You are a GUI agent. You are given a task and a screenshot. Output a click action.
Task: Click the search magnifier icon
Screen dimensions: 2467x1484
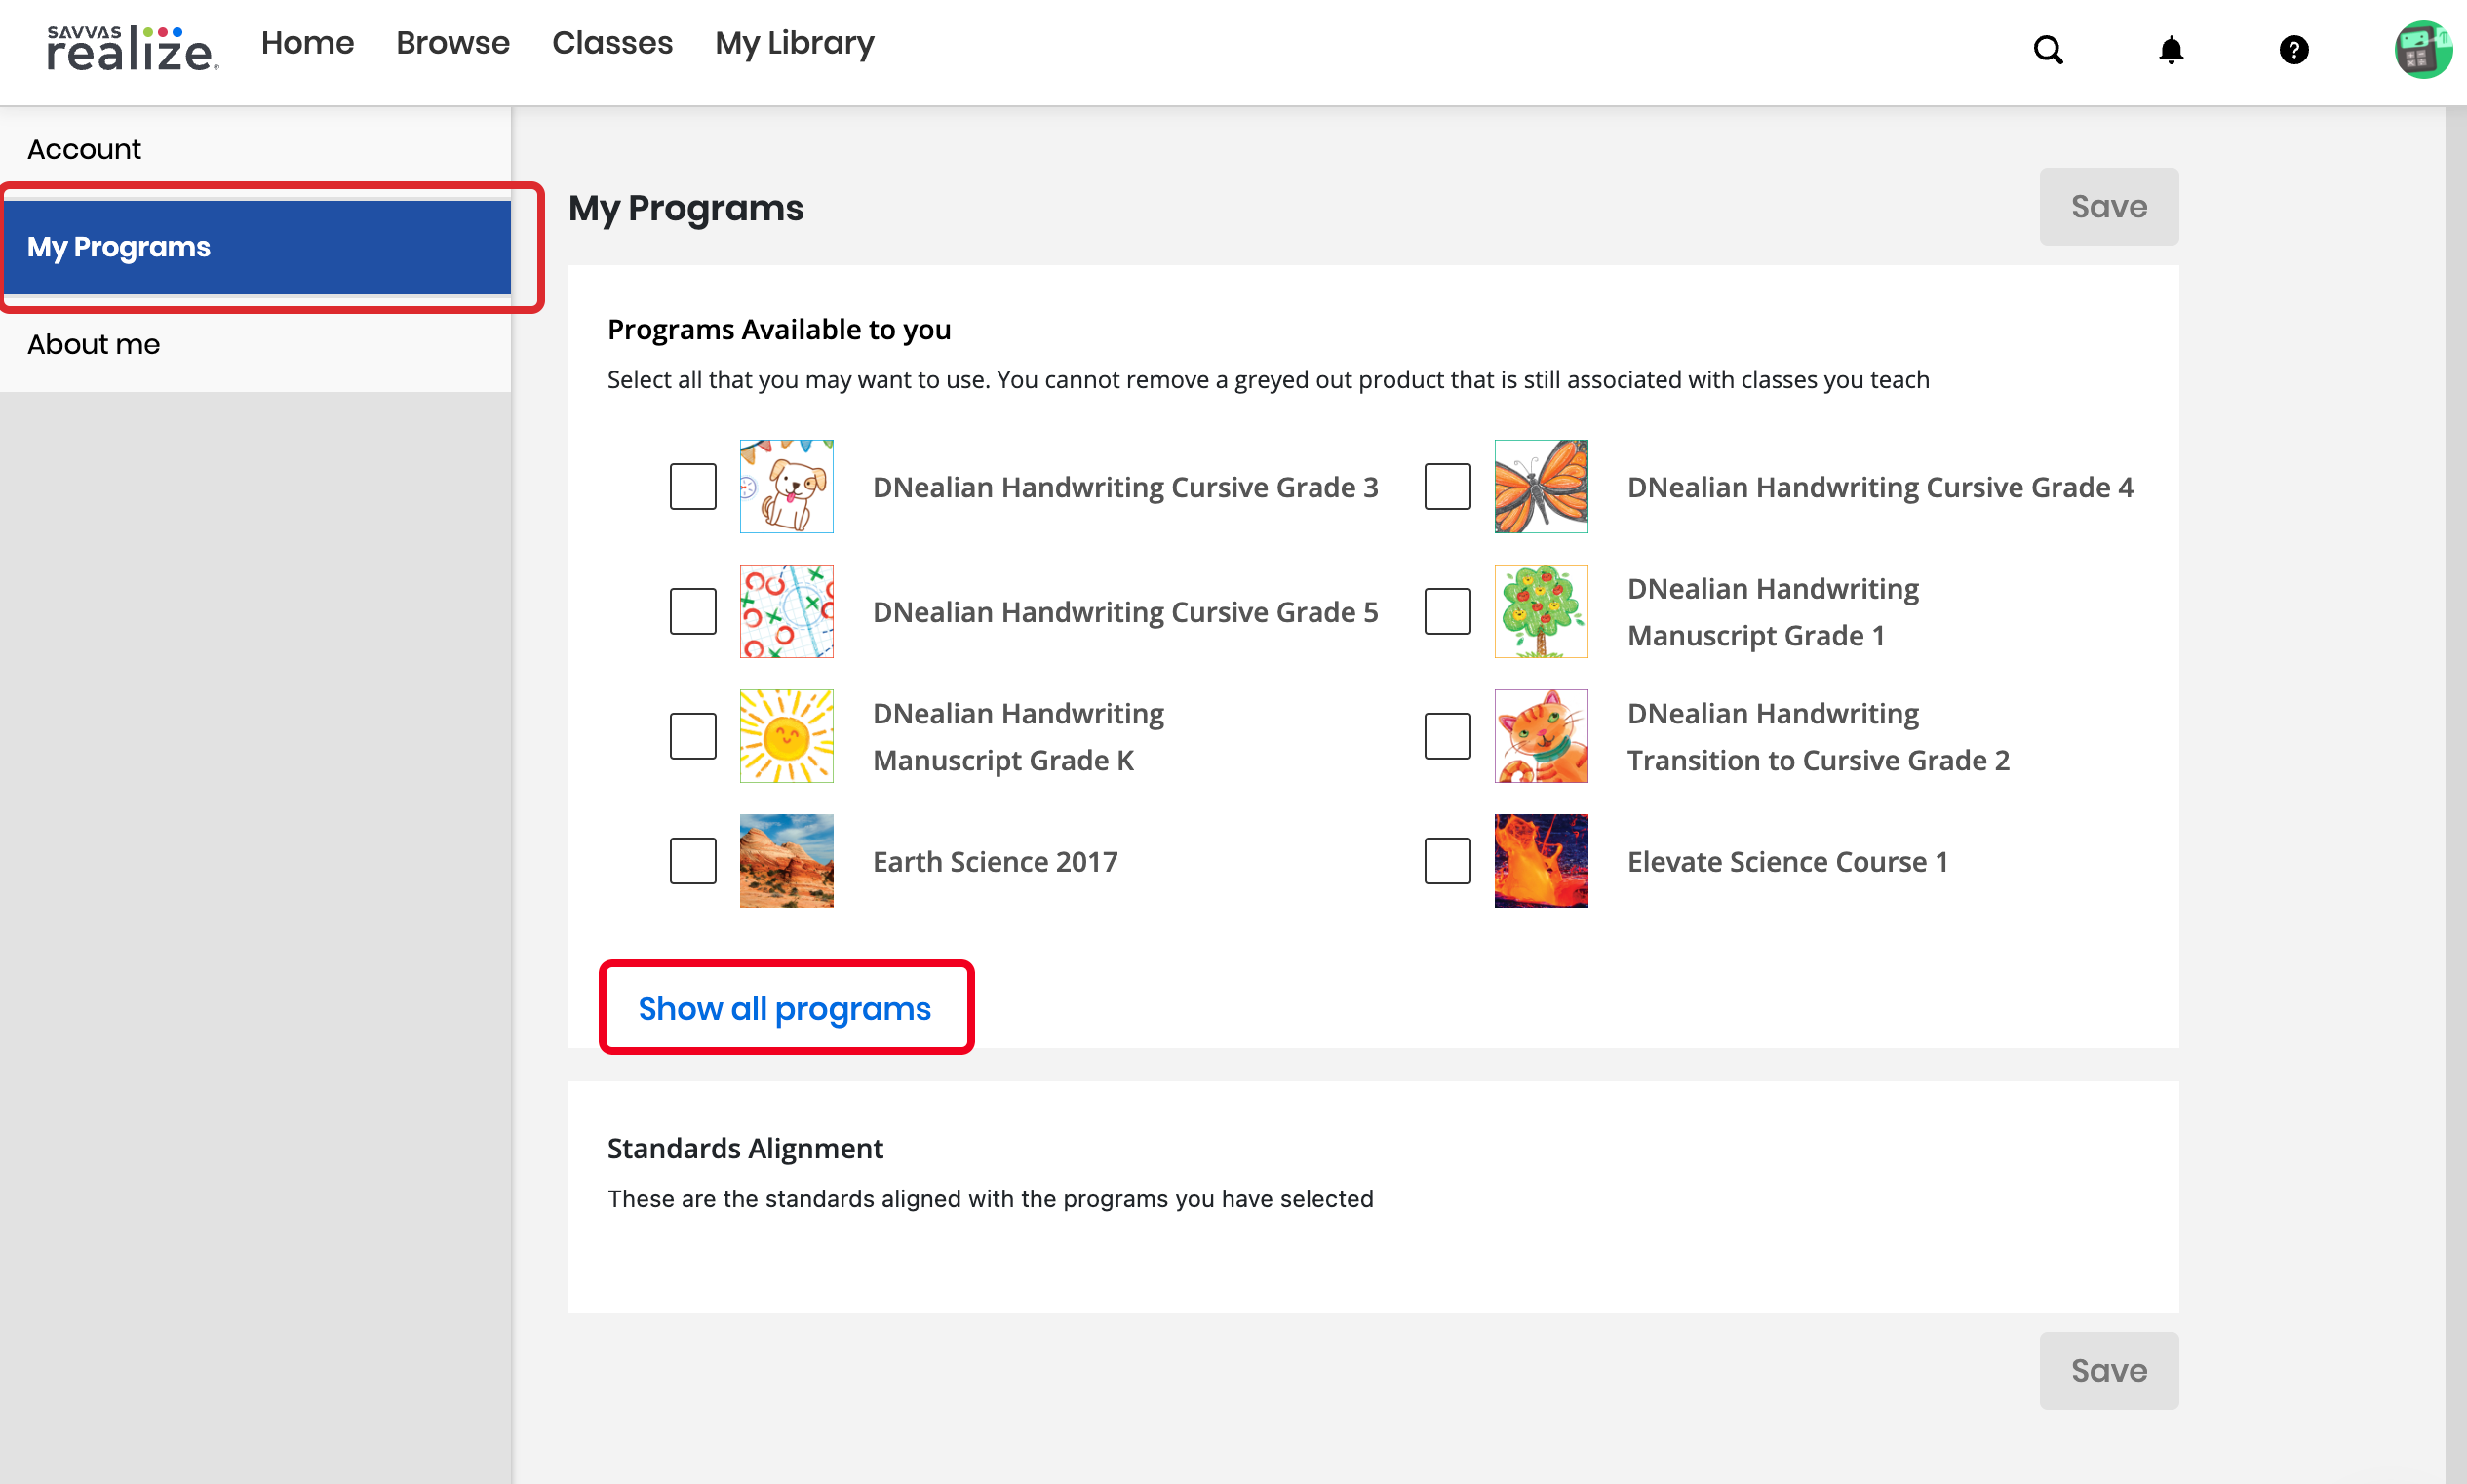click(x=2048, y=49)
